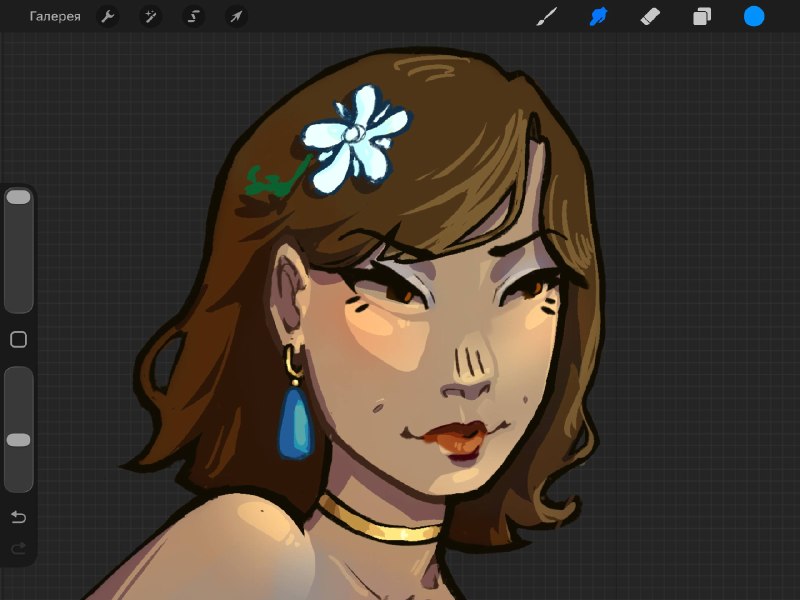The image size is (800, 600).
Task: Select the Smudge finger tool
Action: coord(598,16)
